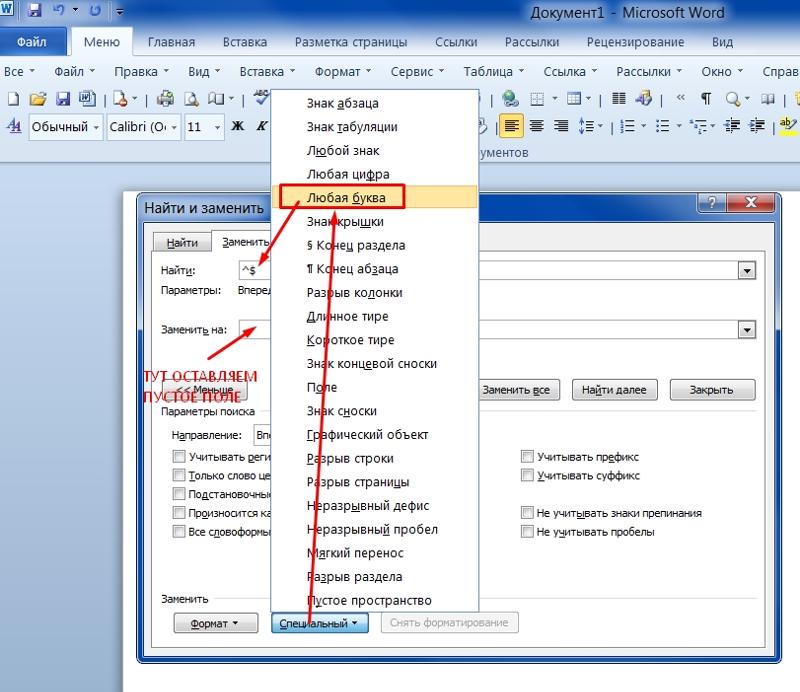Click the Print icon in the toolbar
800x692 pixels.
tap(165, 98)
